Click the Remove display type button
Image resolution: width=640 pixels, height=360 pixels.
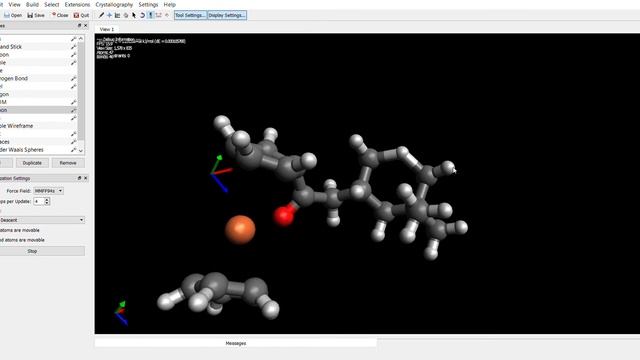(x=68, y=163)
